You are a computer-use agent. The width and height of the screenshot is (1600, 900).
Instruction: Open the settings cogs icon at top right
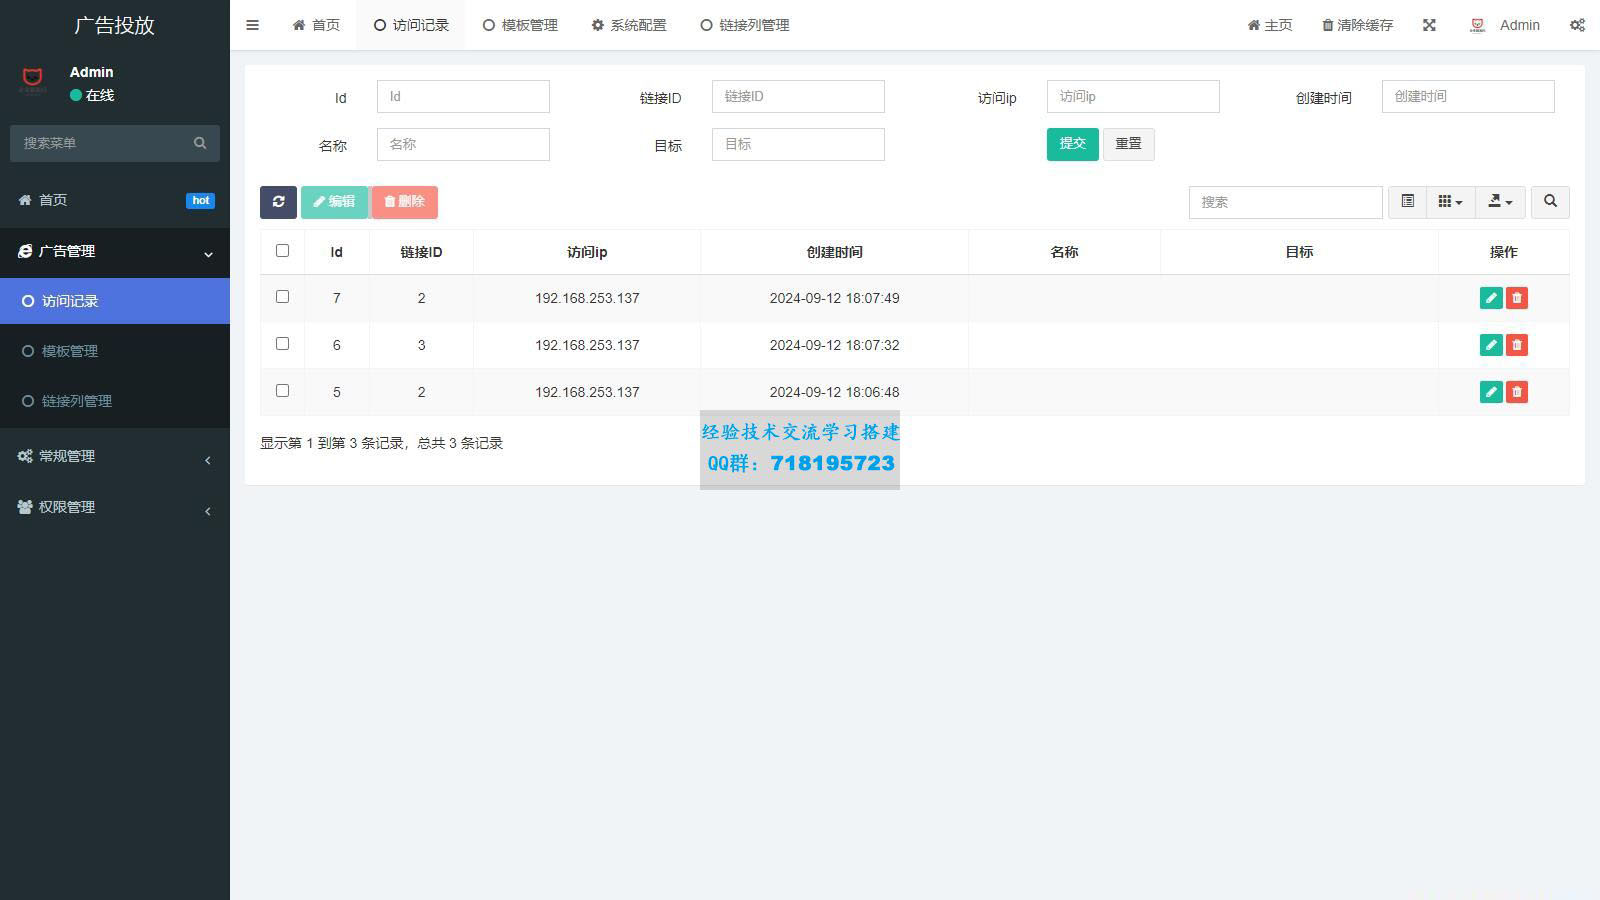(x=1577, y=25)
